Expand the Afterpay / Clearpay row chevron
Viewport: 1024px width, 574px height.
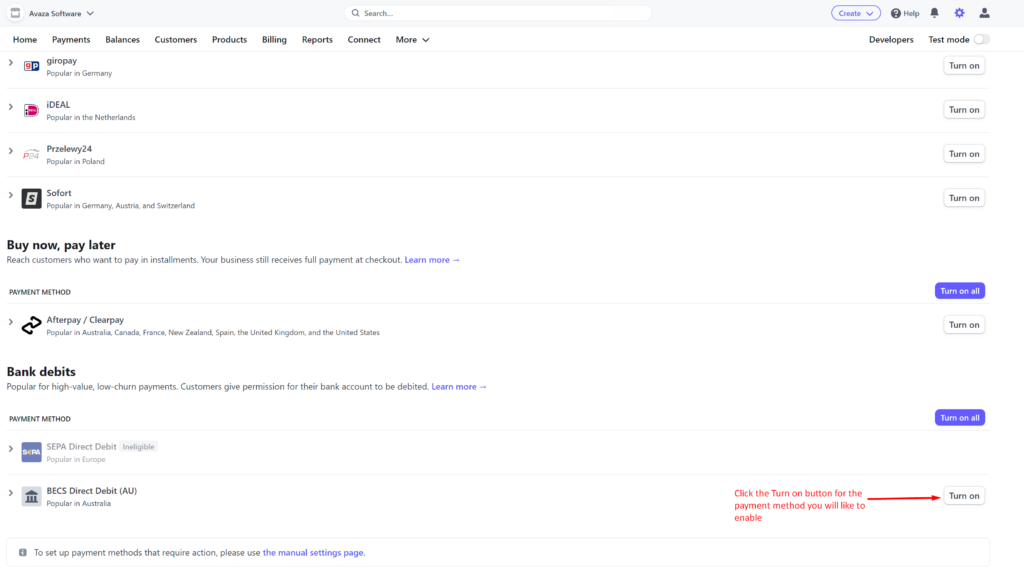pos(10,322)
